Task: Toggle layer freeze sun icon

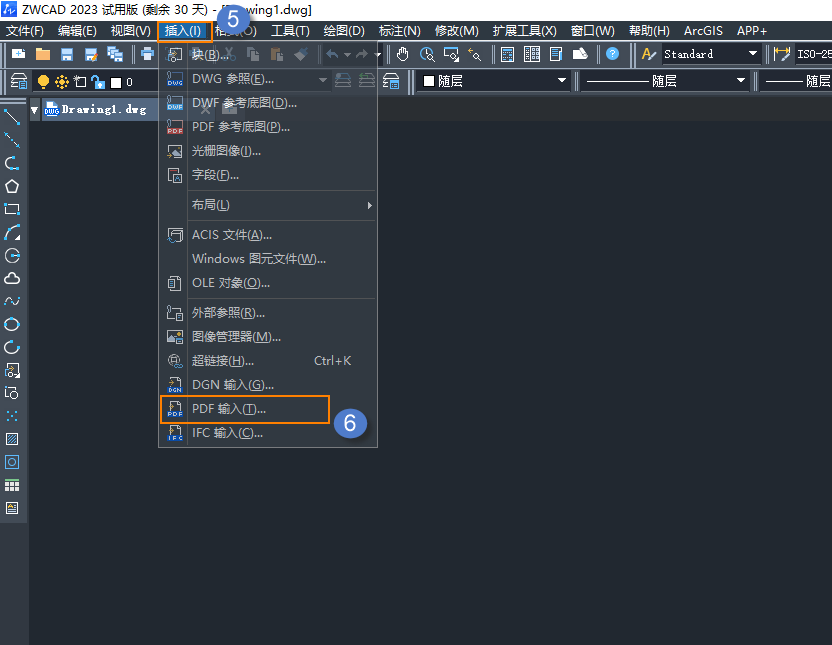Action: tap(62, 82)
